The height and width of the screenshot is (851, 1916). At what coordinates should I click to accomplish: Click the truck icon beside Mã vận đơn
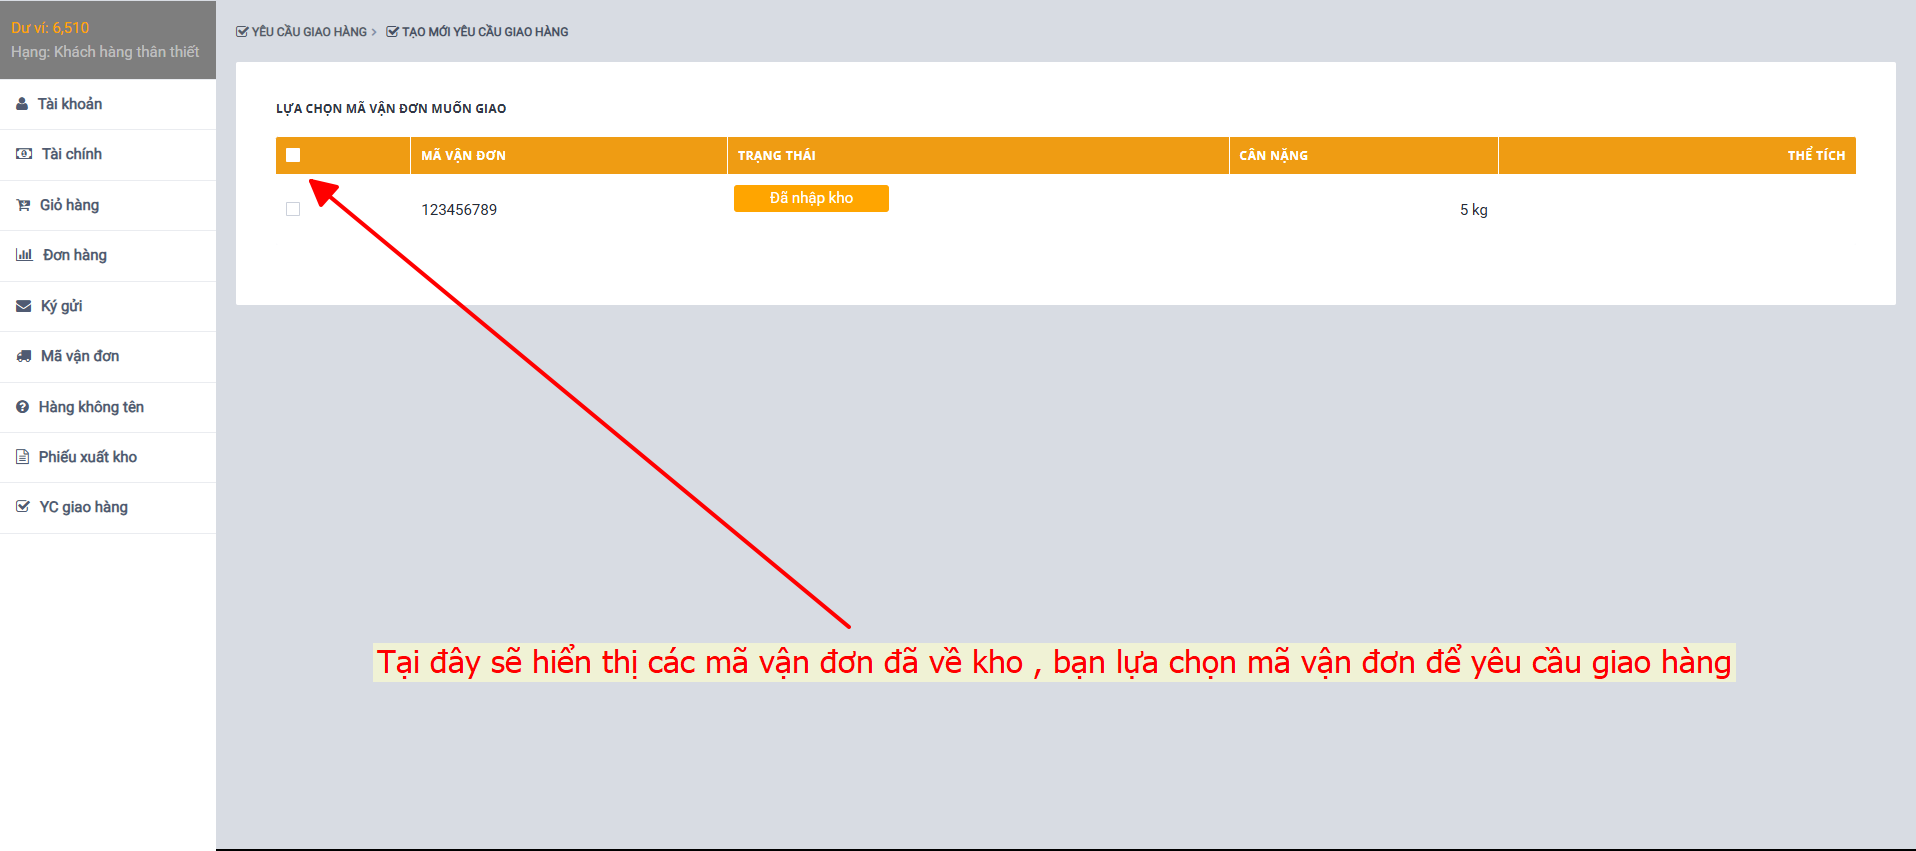[24, 356]
